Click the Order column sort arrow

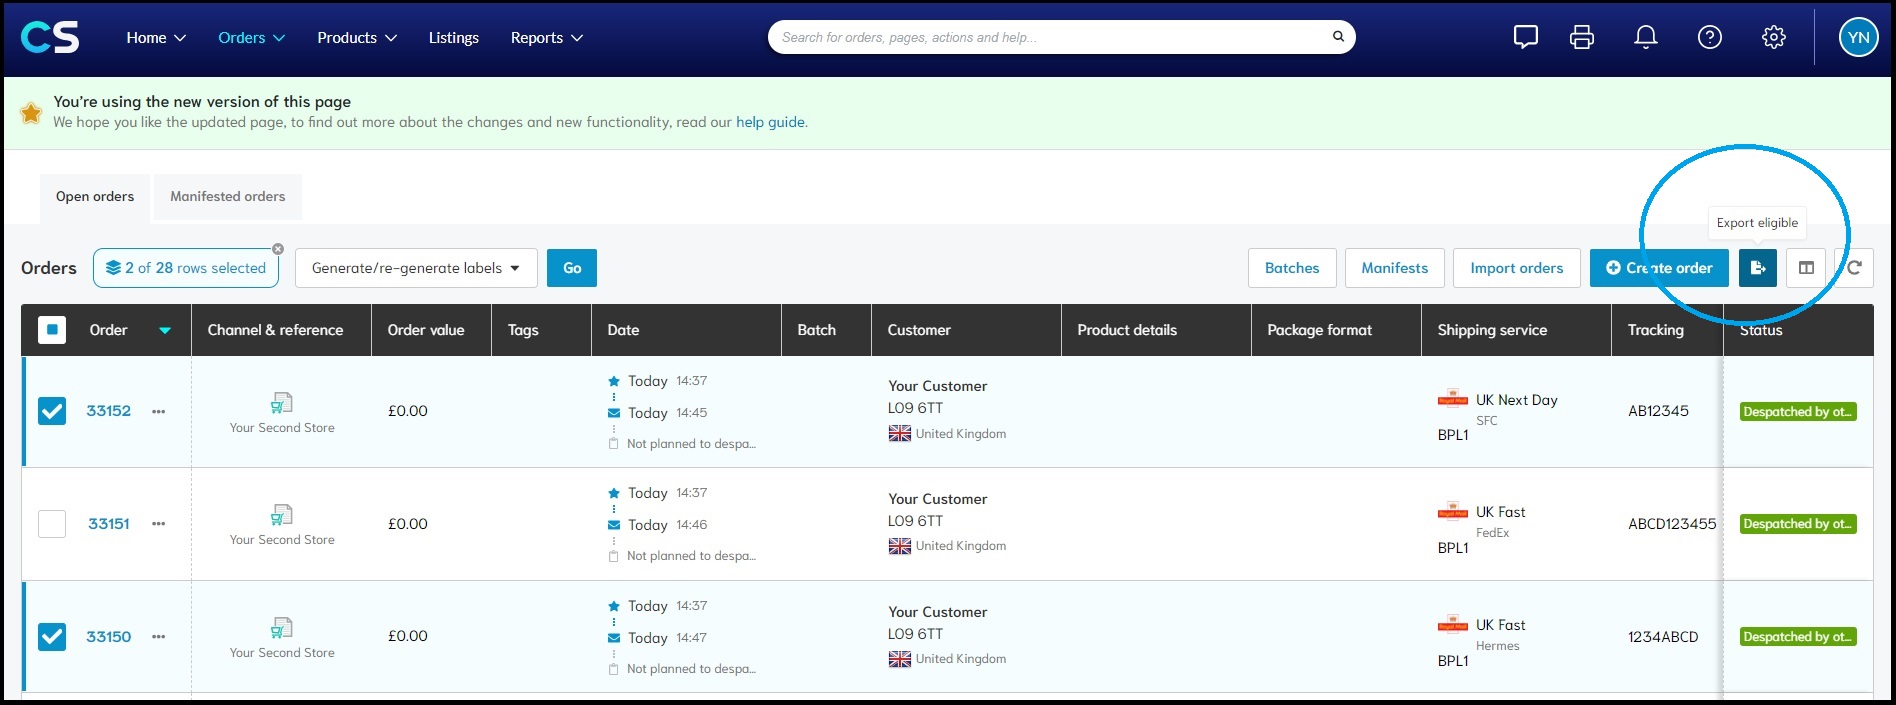coord(165,330)
